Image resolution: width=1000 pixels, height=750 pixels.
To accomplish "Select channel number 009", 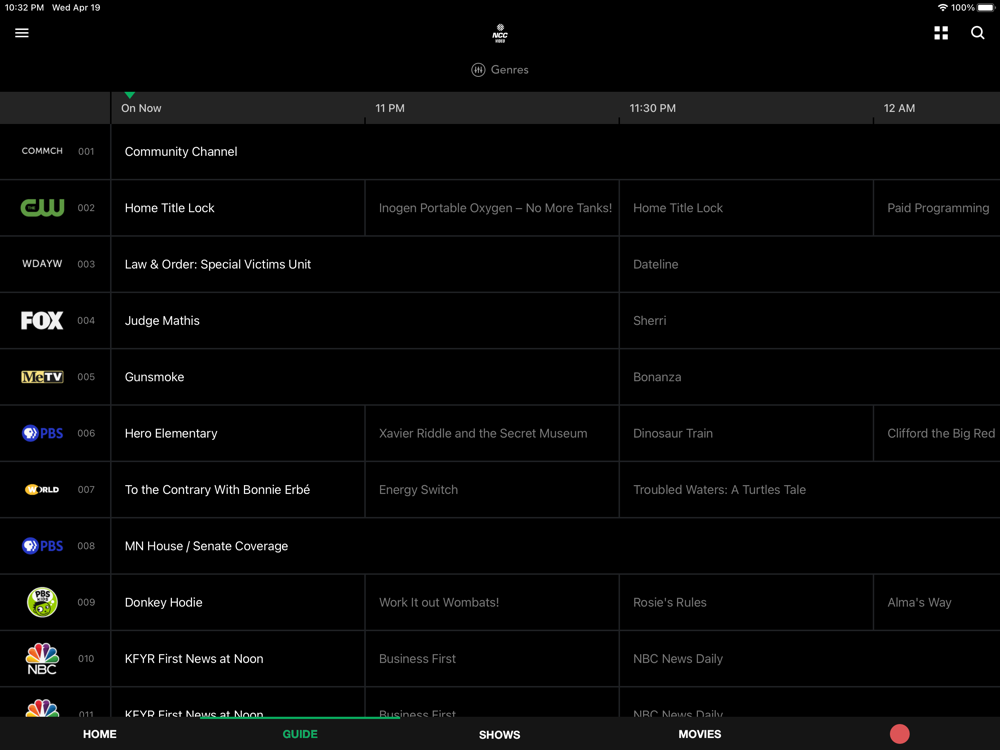I will 86,603.
